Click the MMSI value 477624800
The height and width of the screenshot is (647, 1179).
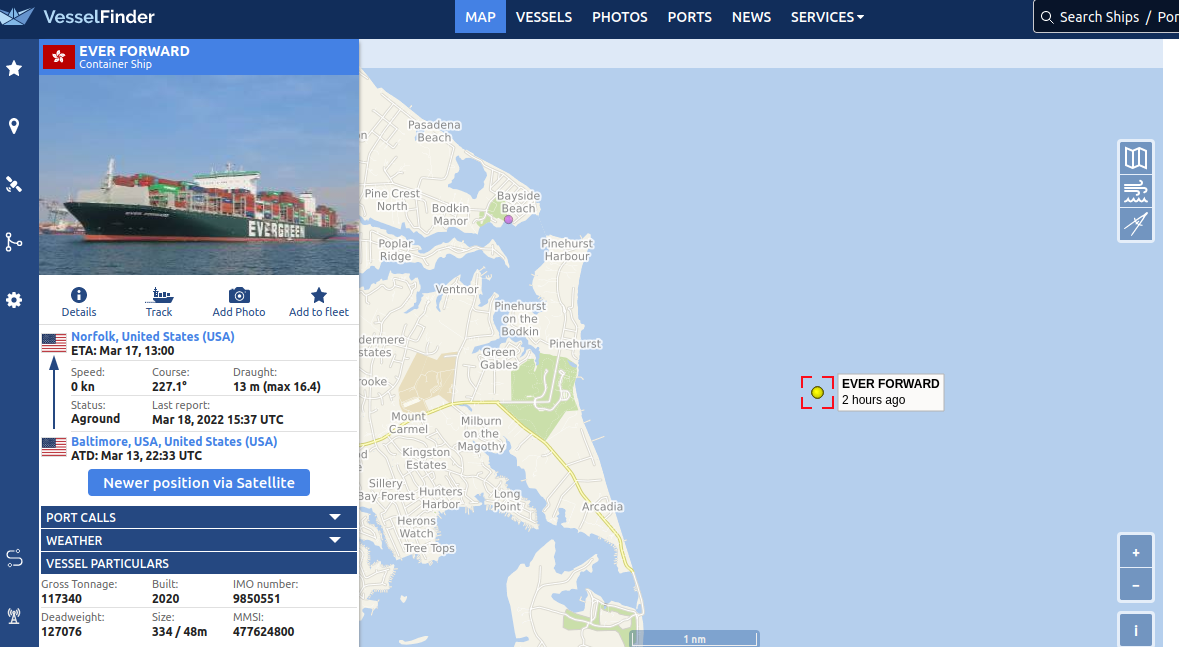[x=263, y=632]
